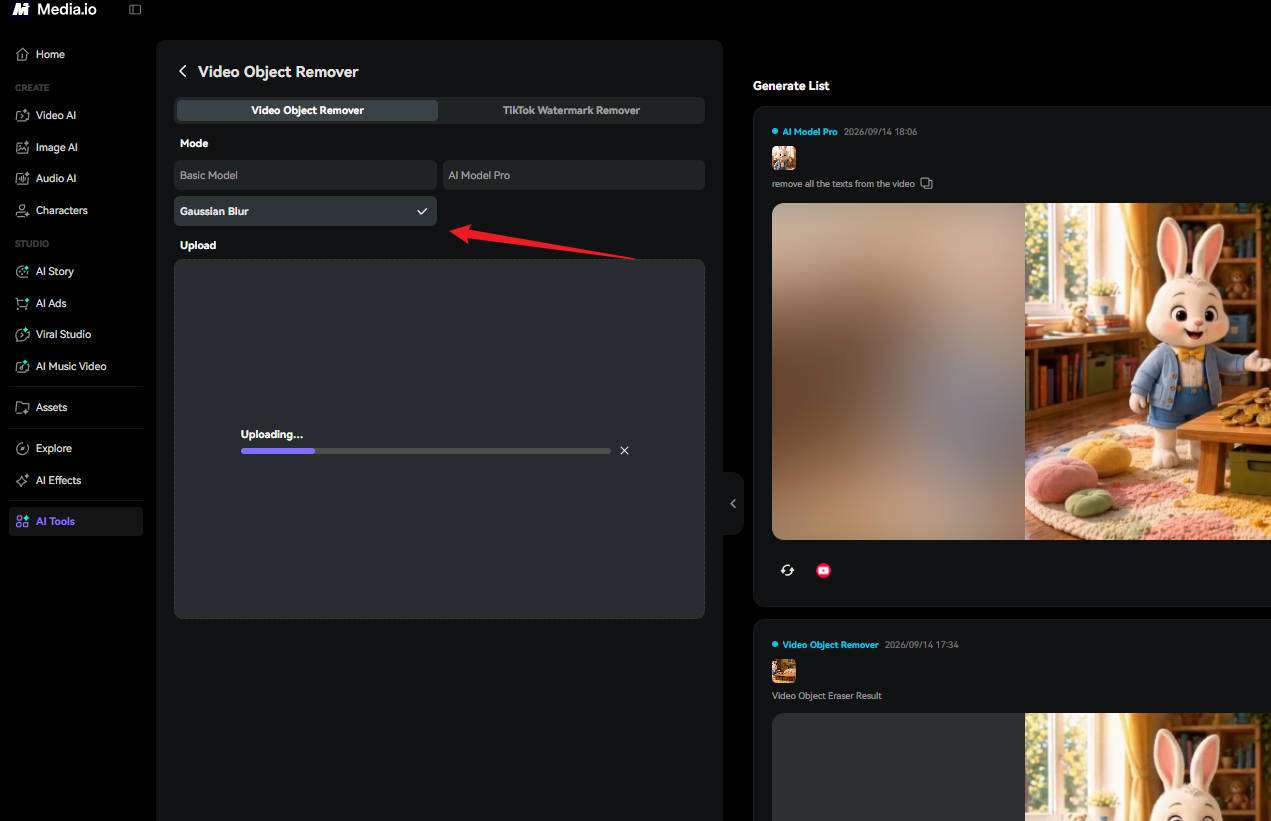Collapse the panel with the middle chevron handle

733,504
